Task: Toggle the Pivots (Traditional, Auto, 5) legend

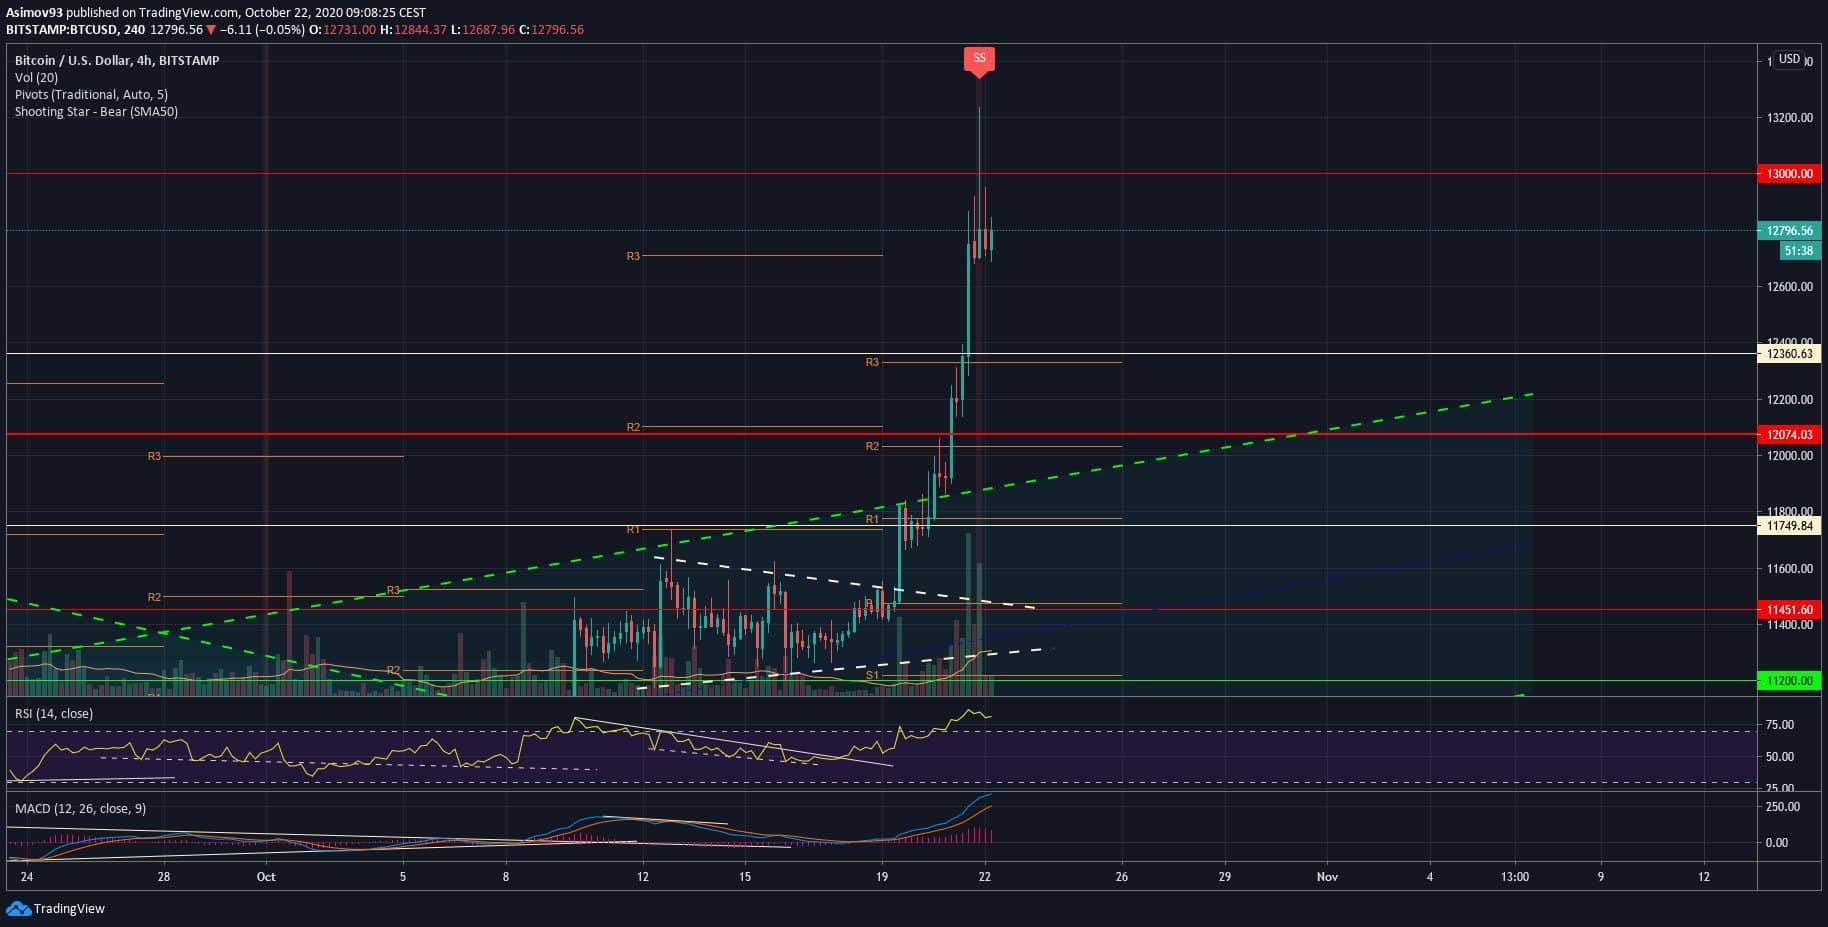Action: [91, 95]
